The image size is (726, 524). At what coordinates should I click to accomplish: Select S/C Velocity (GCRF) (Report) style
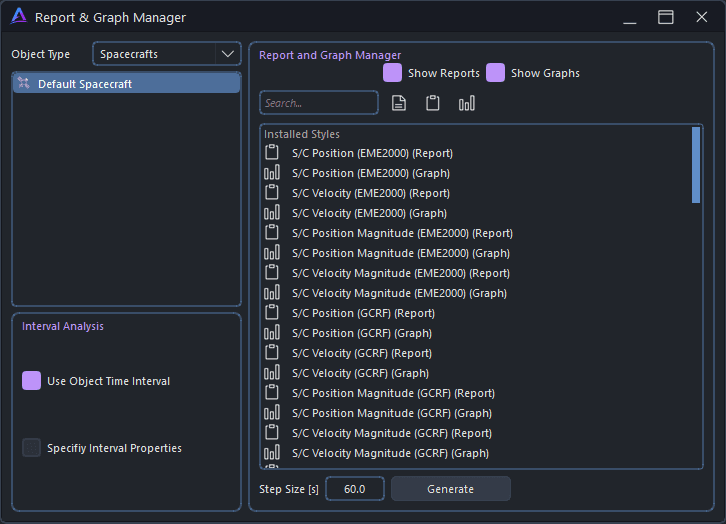(x=477, y=353)
